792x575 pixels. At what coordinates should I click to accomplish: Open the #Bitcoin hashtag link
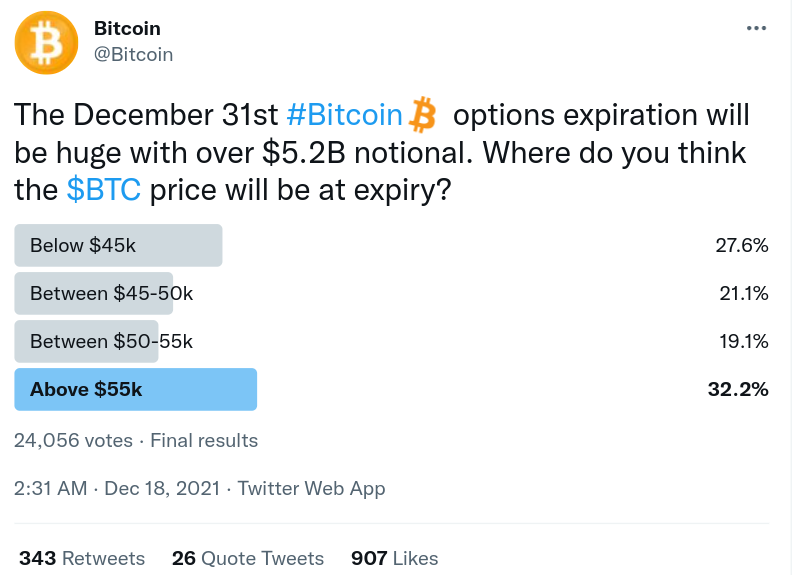click(344, 115)
